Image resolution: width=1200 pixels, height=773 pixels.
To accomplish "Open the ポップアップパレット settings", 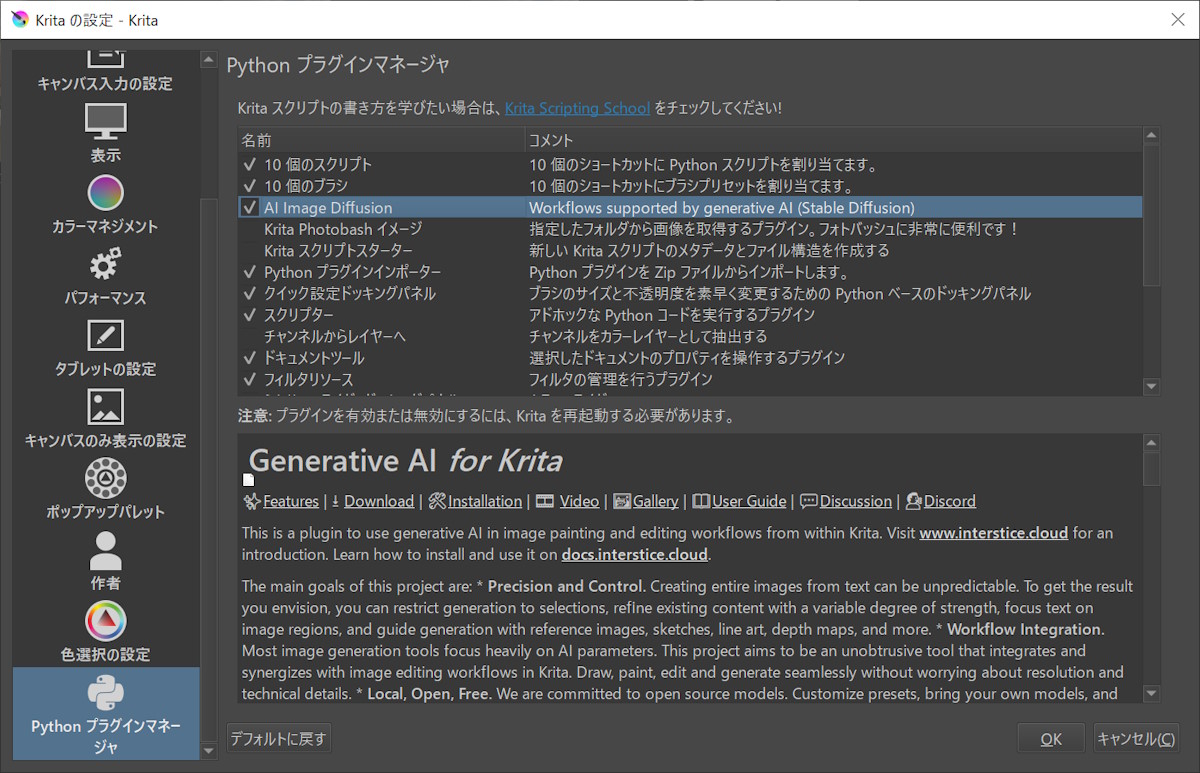I will (x=105, y=490).
